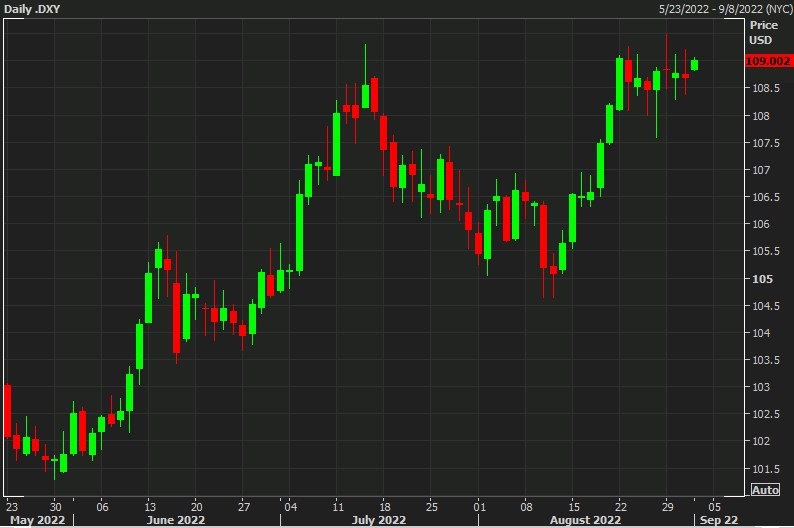Click the bold 105 price axis label
794x528 pixels.
click(x=762, y=278)
